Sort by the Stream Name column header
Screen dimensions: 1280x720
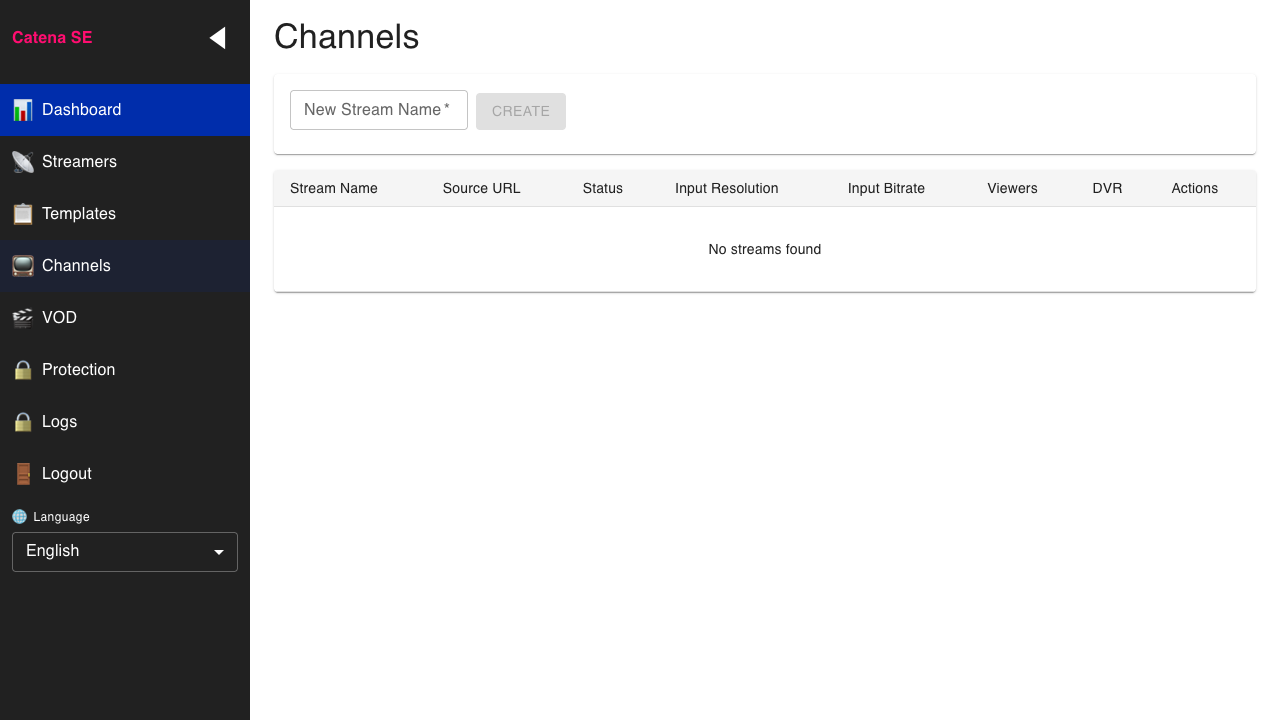pos(333,188)
